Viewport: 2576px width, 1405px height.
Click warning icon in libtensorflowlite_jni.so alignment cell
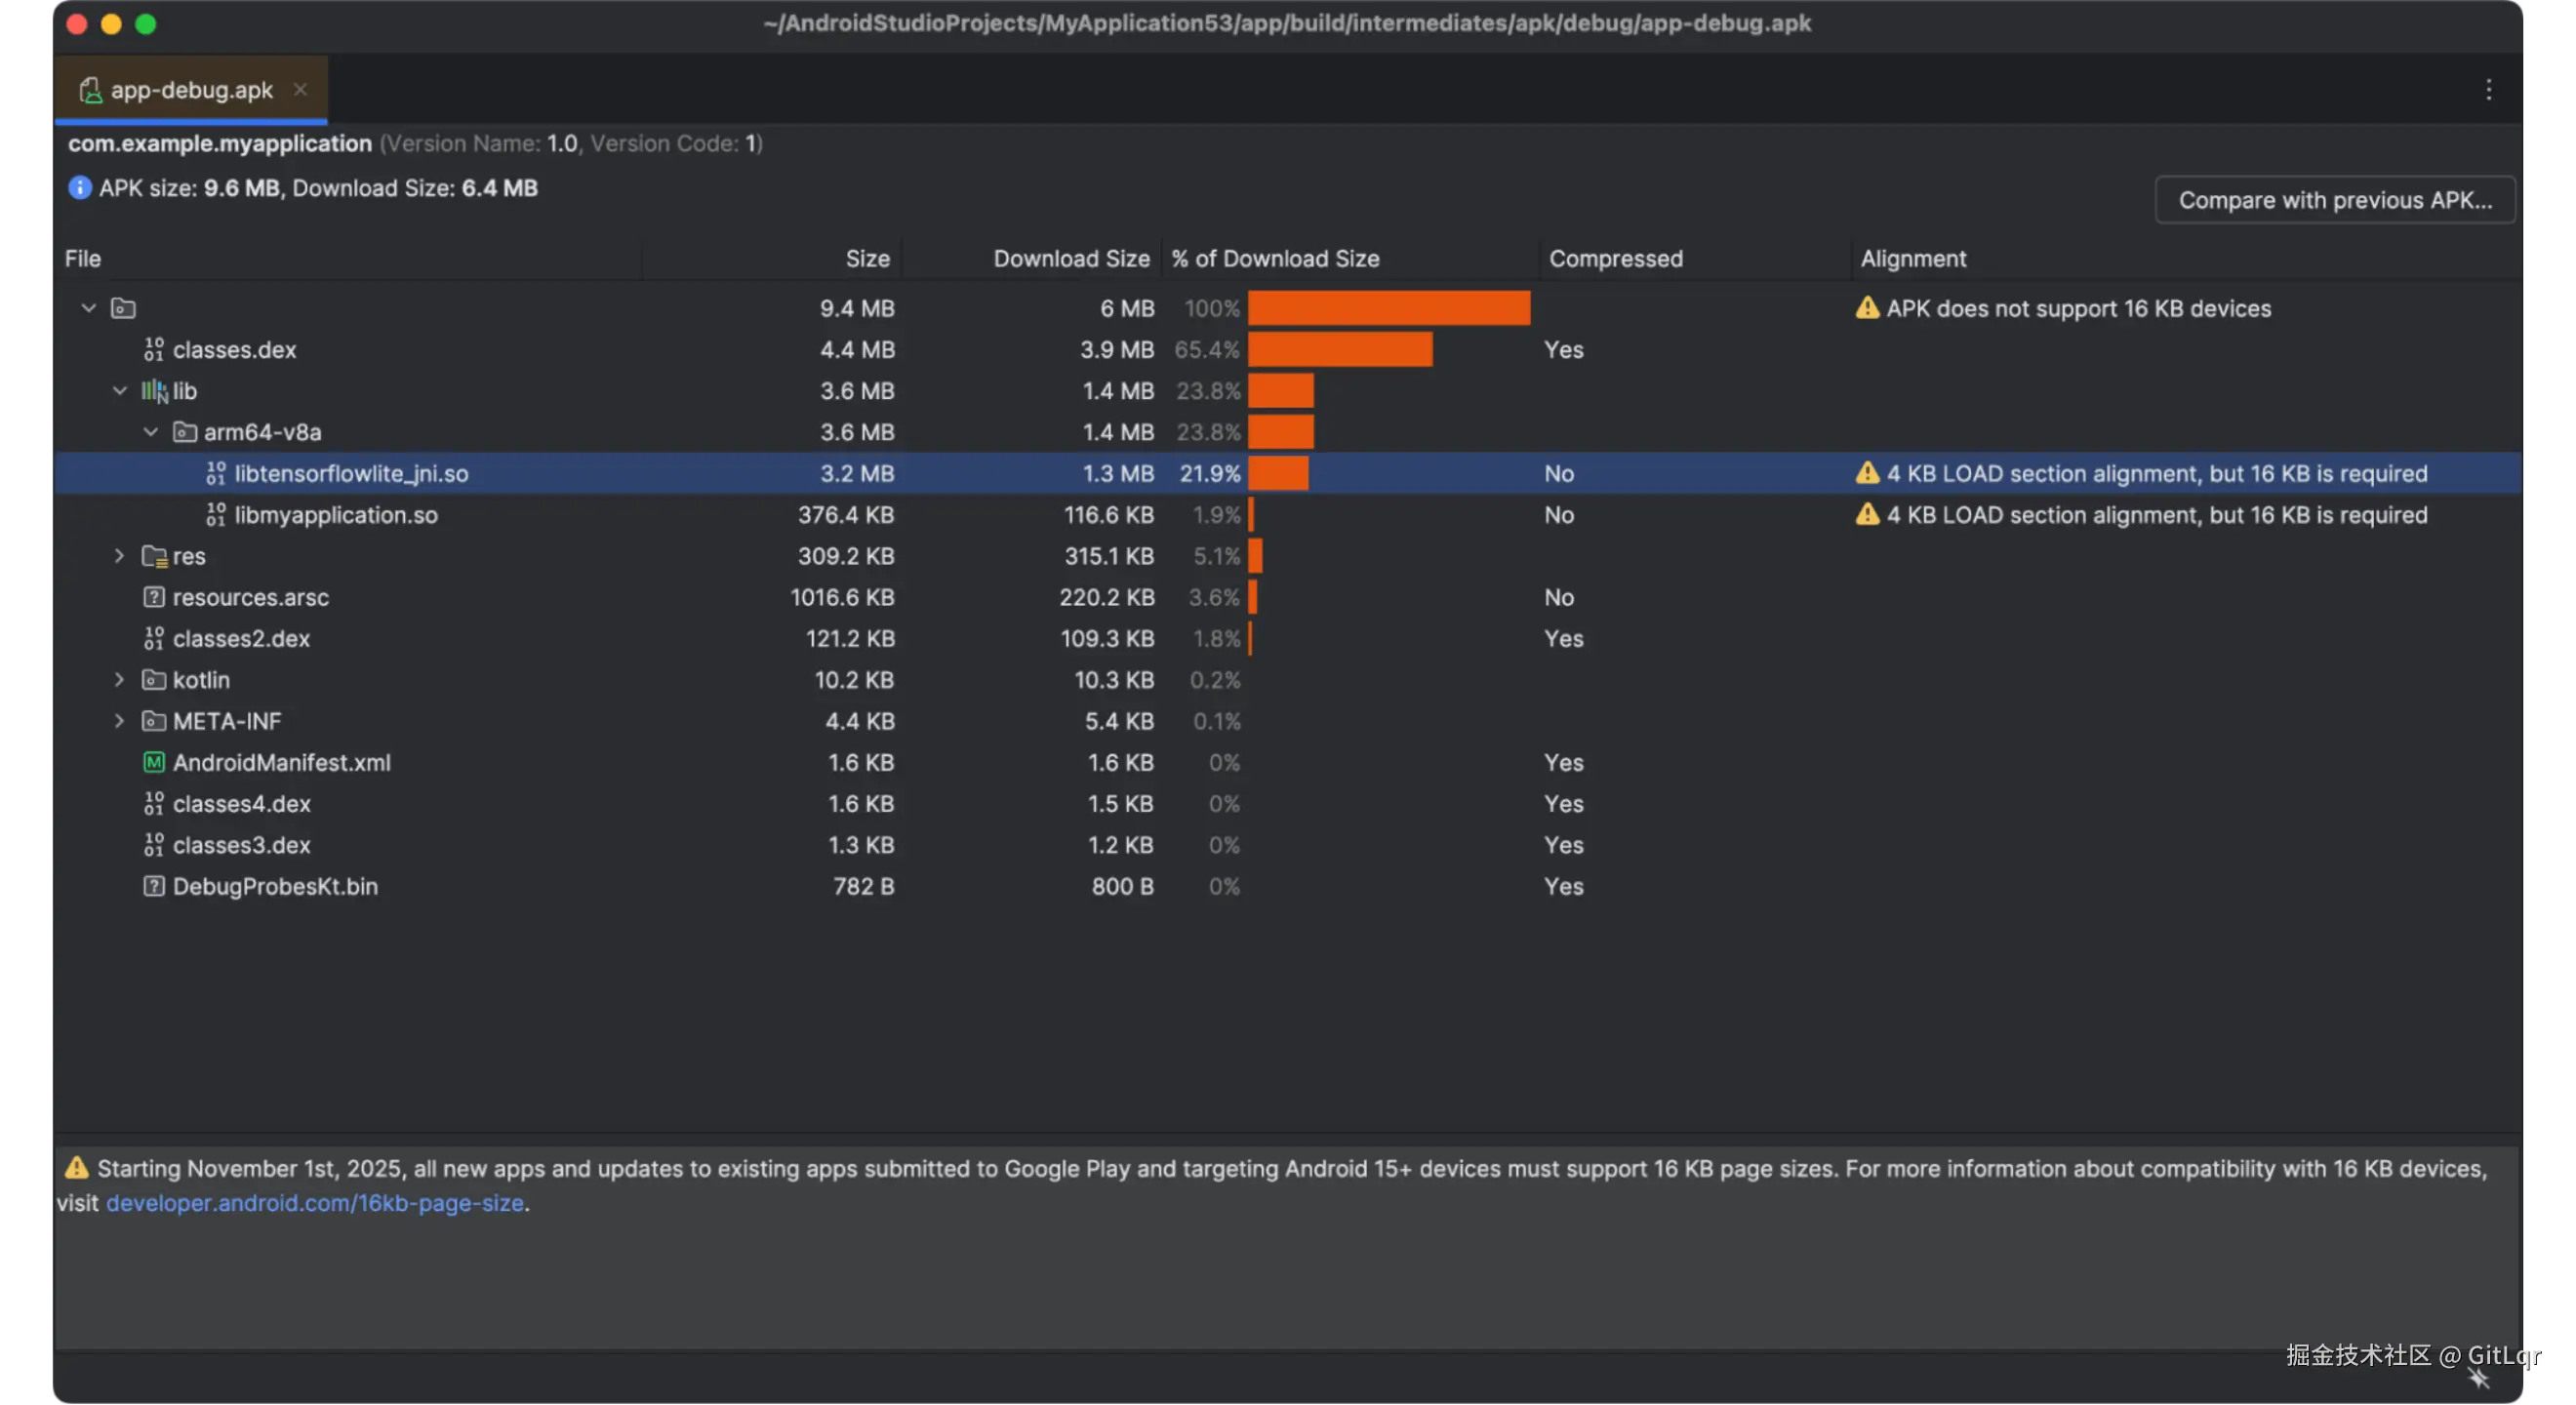[x=1867, y=473]
